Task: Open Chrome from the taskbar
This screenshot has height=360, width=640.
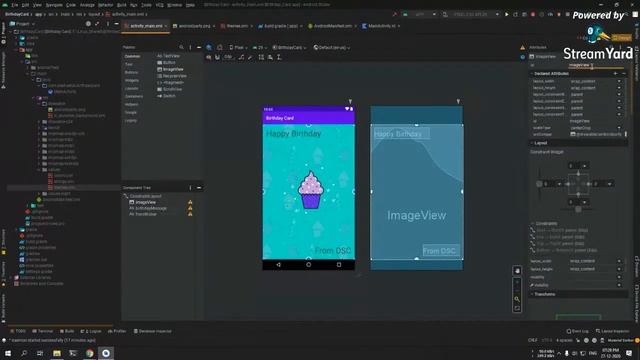Action: (89, 353)
